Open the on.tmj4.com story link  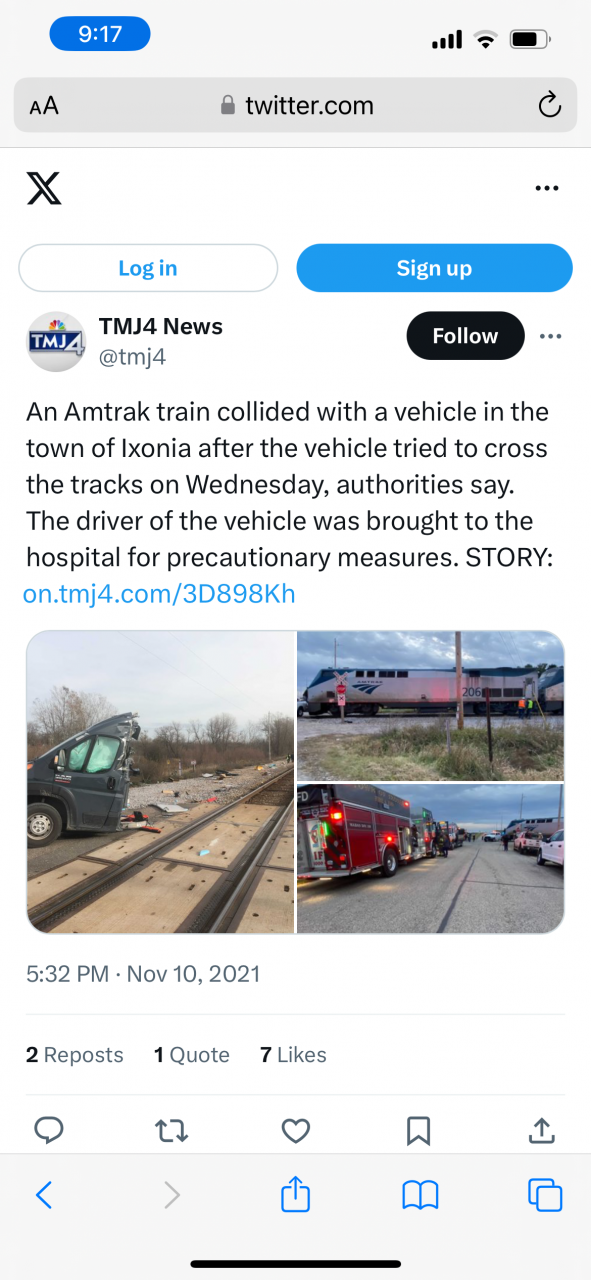point(159,594)
